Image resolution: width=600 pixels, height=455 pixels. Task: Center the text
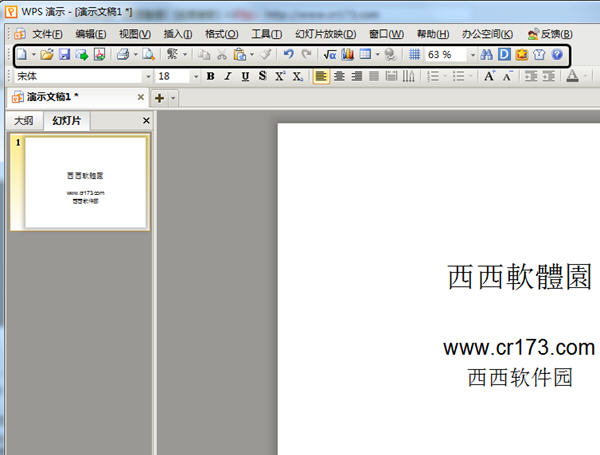(339, 76)
